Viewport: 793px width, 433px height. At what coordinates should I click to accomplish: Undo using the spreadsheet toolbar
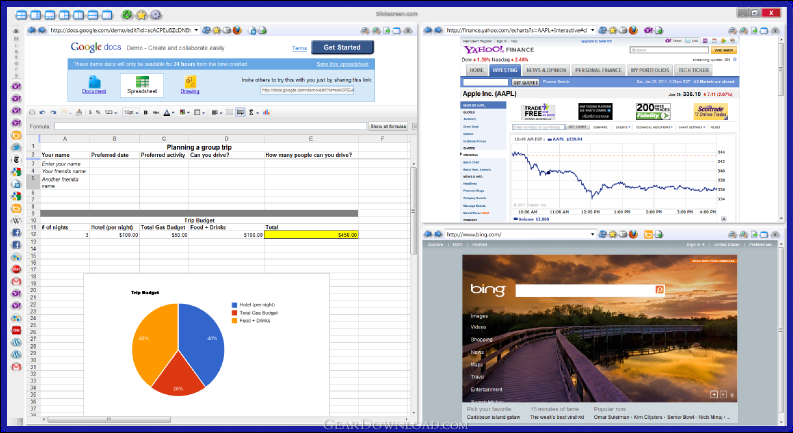42,112
